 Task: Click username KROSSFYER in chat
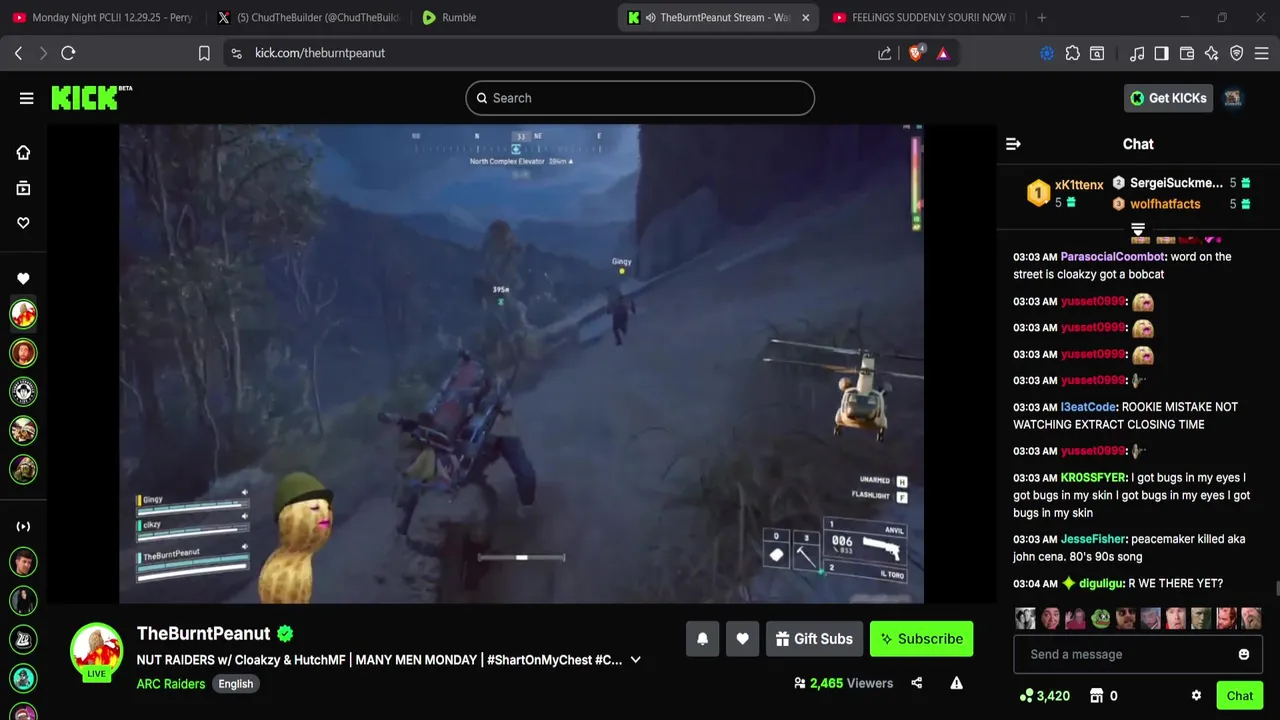coord(1094,478)
